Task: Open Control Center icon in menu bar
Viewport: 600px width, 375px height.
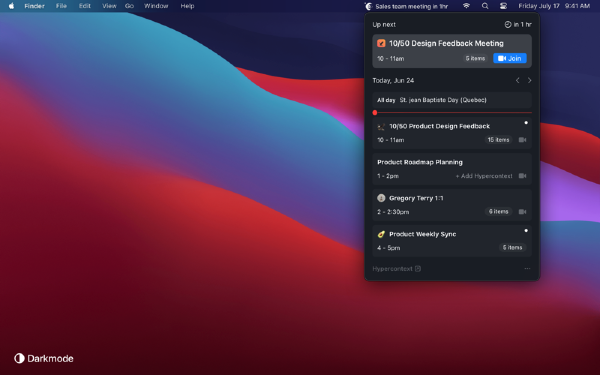Action: pos(503,6)
